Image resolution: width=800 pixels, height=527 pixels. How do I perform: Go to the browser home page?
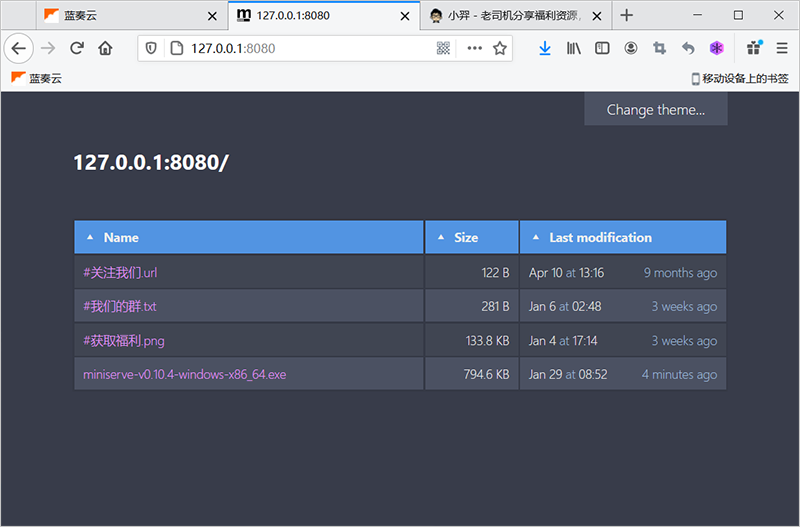(106, 48)
